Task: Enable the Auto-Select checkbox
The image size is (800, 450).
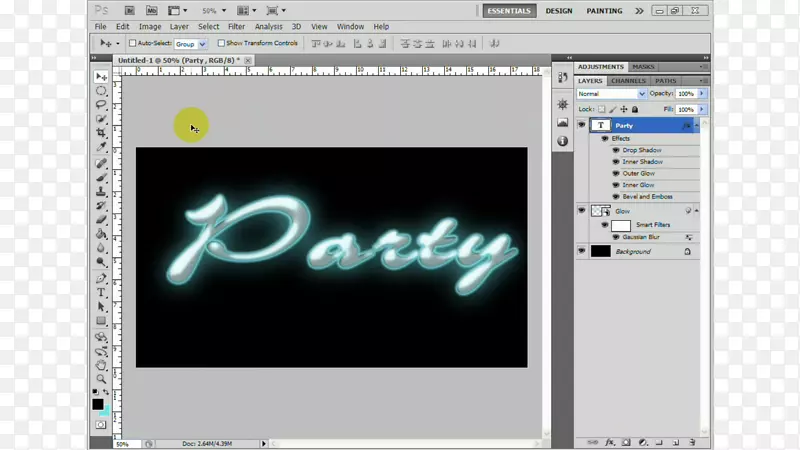Action: [133, 44]
